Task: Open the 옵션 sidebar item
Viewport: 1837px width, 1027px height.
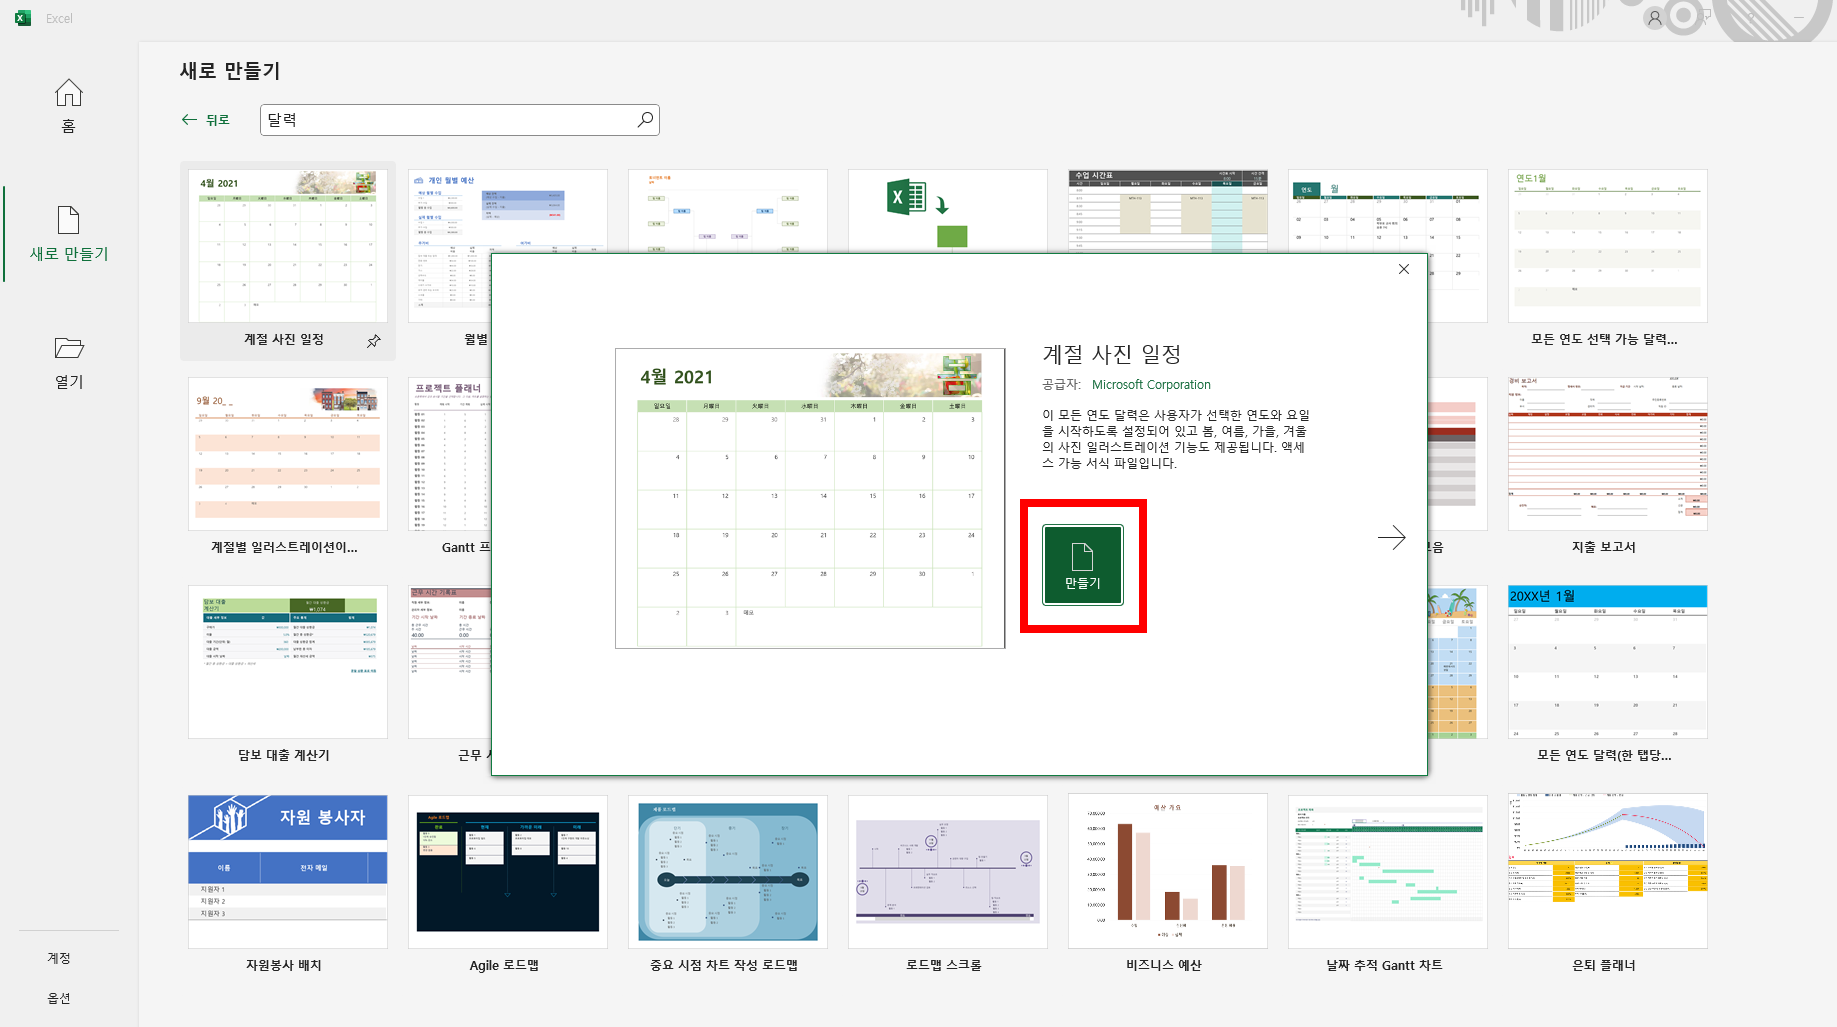Action: tap(58, 997)
